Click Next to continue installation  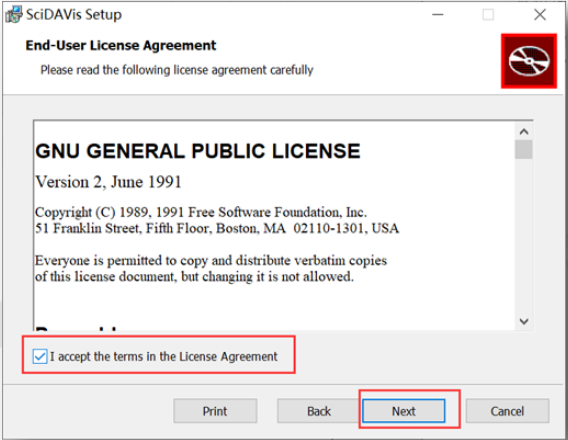click(x=404, y=411)
